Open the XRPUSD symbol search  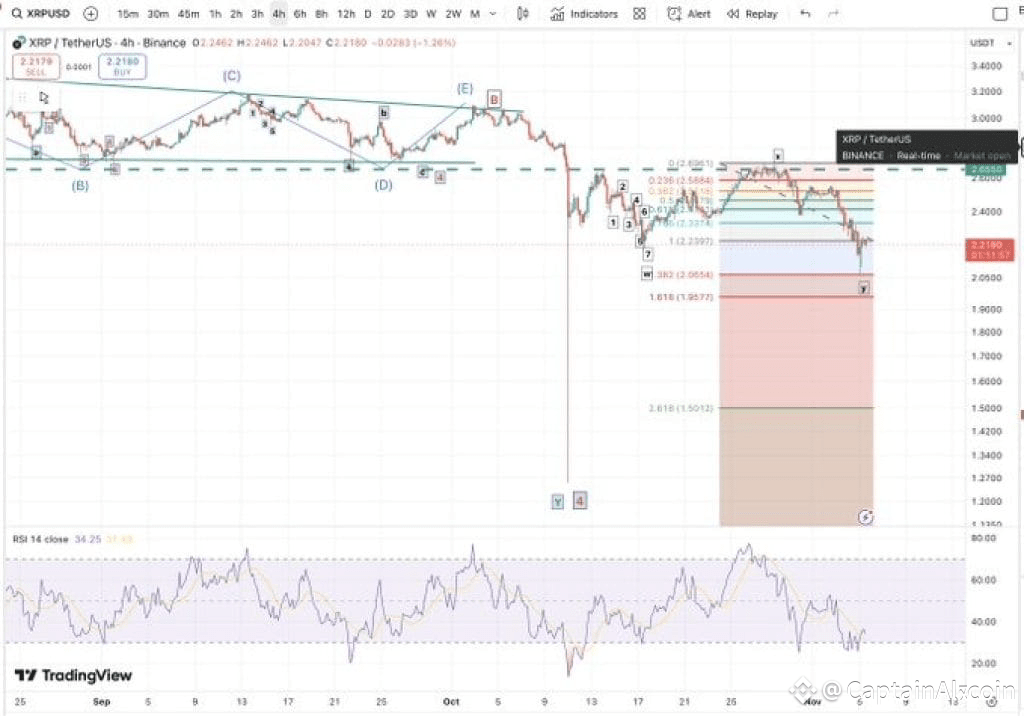tap(41, 14)
